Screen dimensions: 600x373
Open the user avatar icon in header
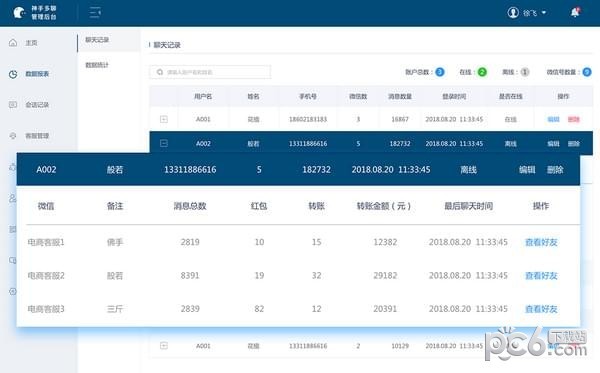(513, 13)
